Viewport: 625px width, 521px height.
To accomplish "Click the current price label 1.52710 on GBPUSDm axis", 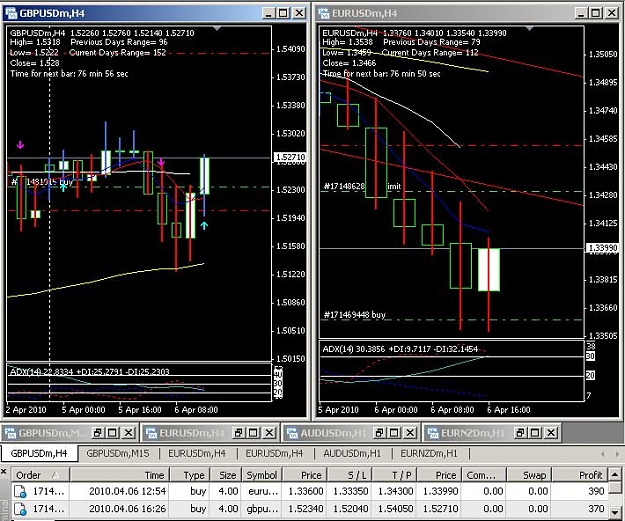I will tap(291, 157).
